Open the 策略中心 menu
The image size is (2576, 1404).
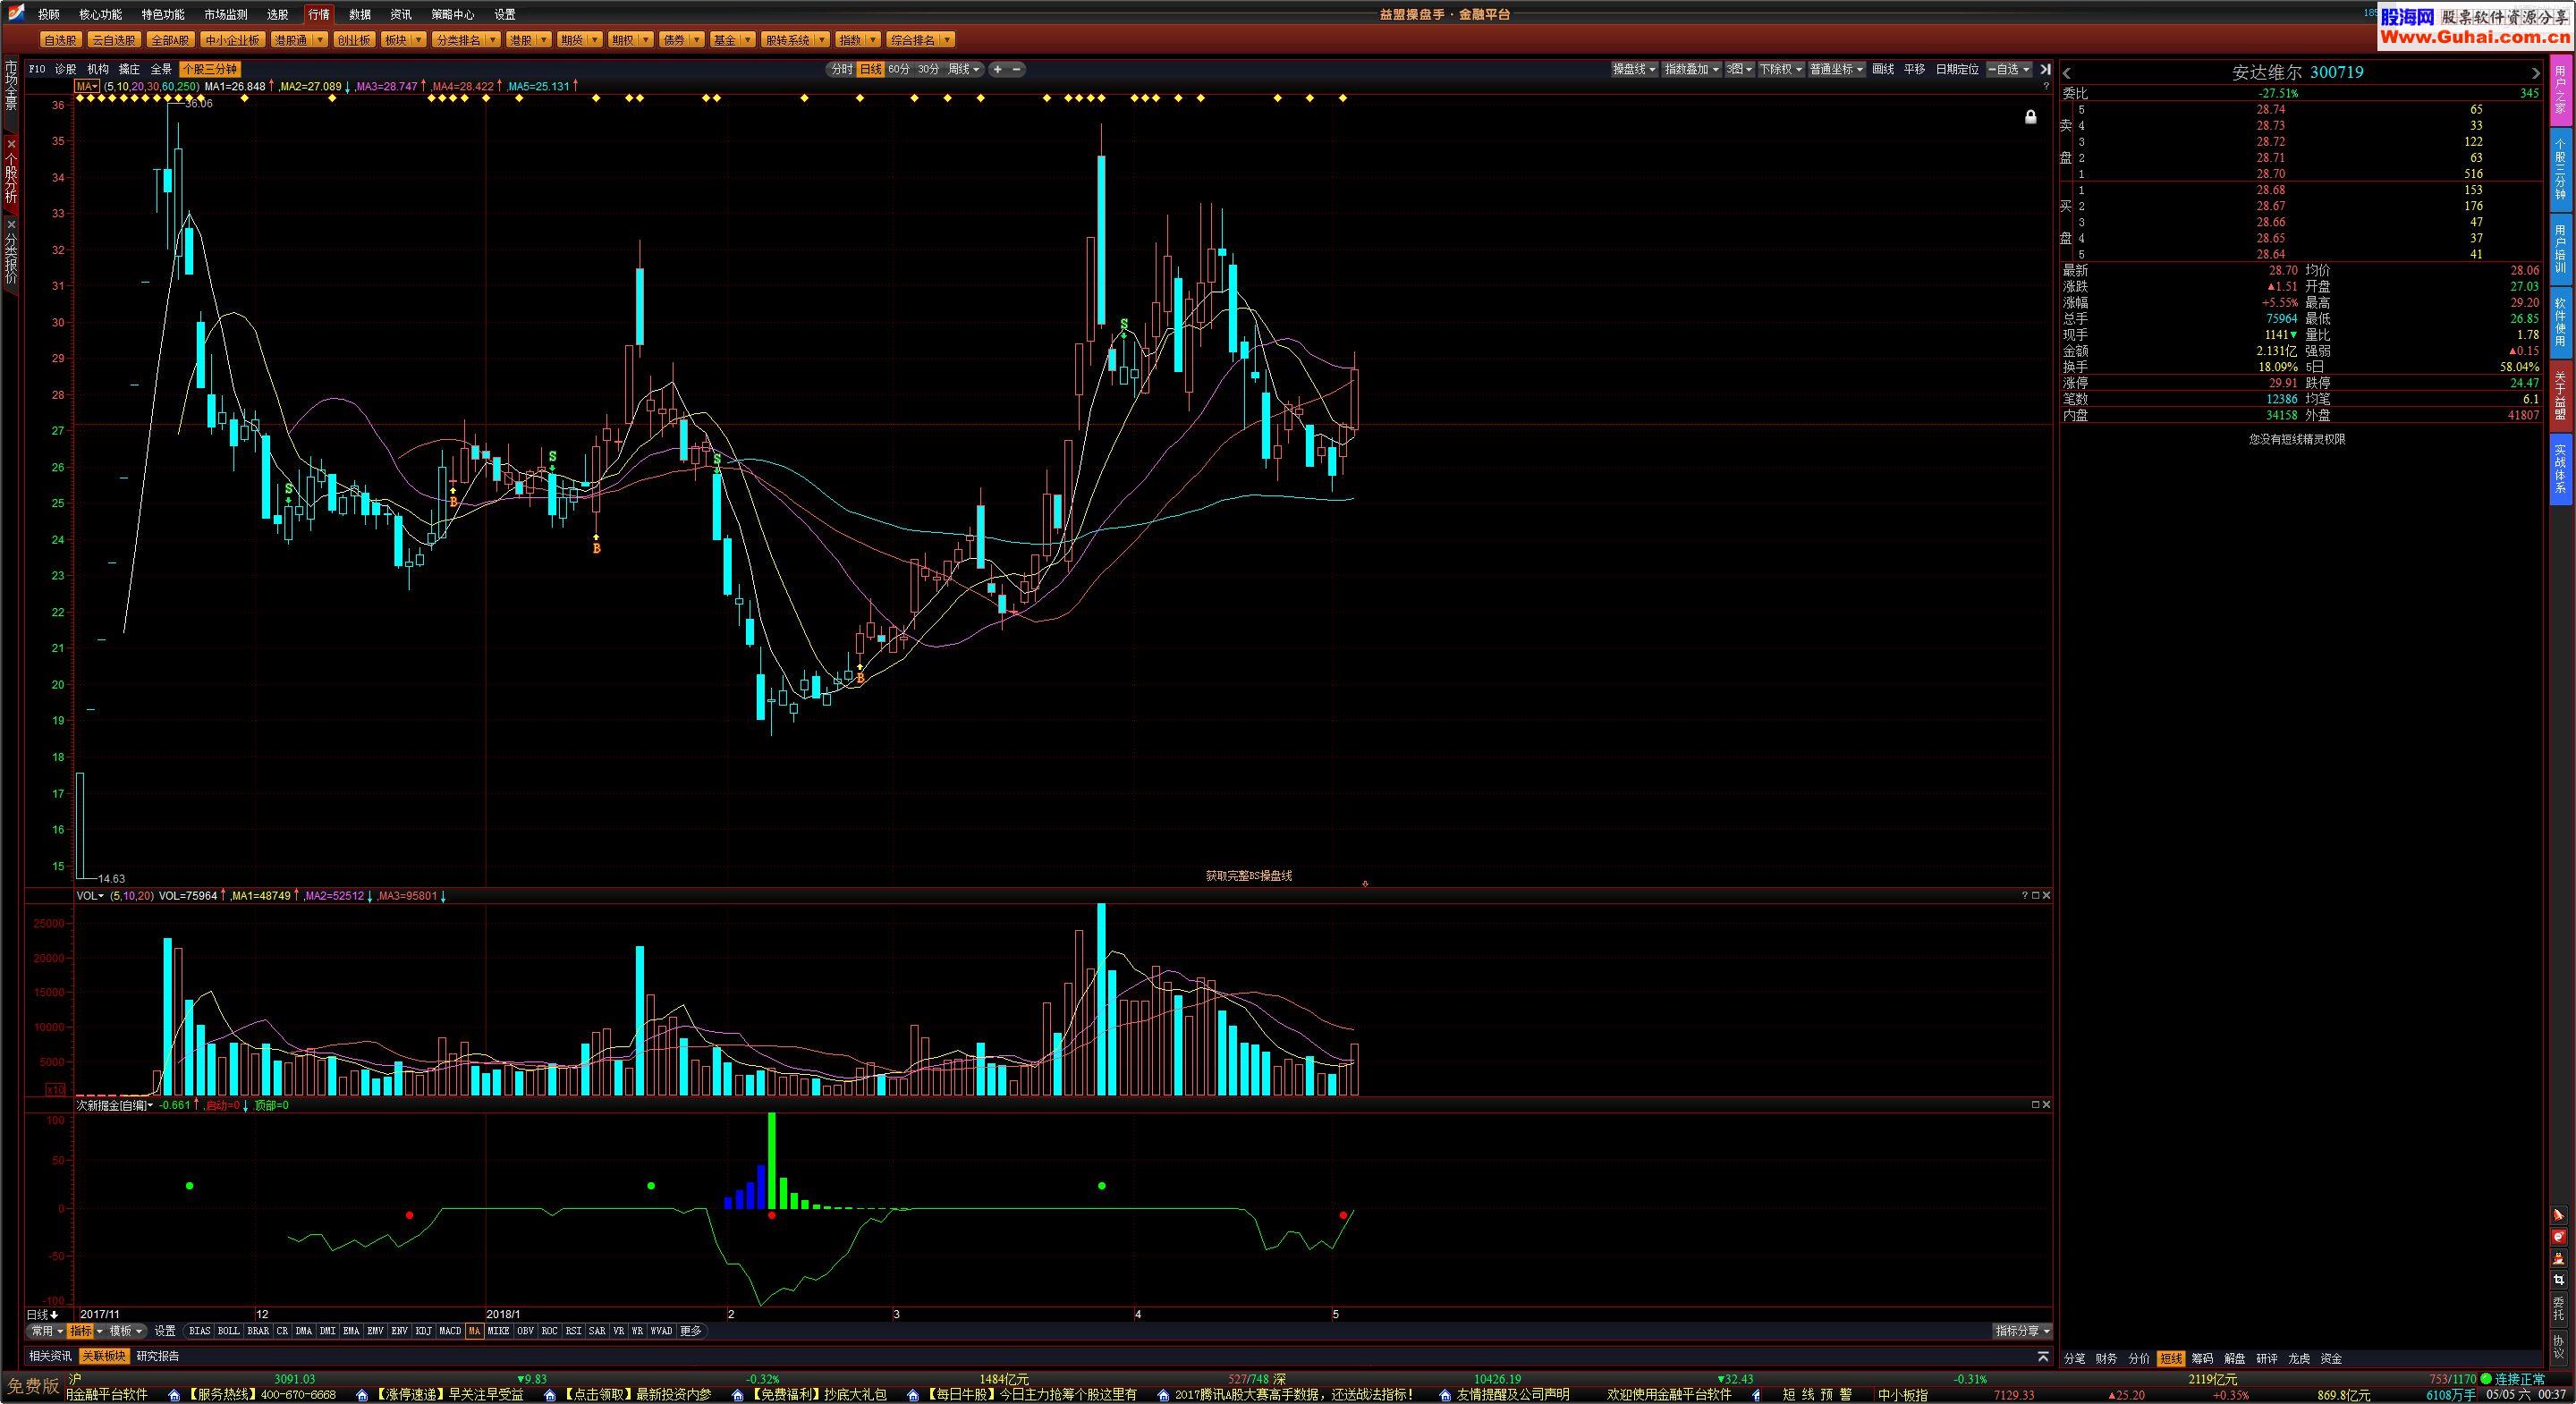coord(453,14)
